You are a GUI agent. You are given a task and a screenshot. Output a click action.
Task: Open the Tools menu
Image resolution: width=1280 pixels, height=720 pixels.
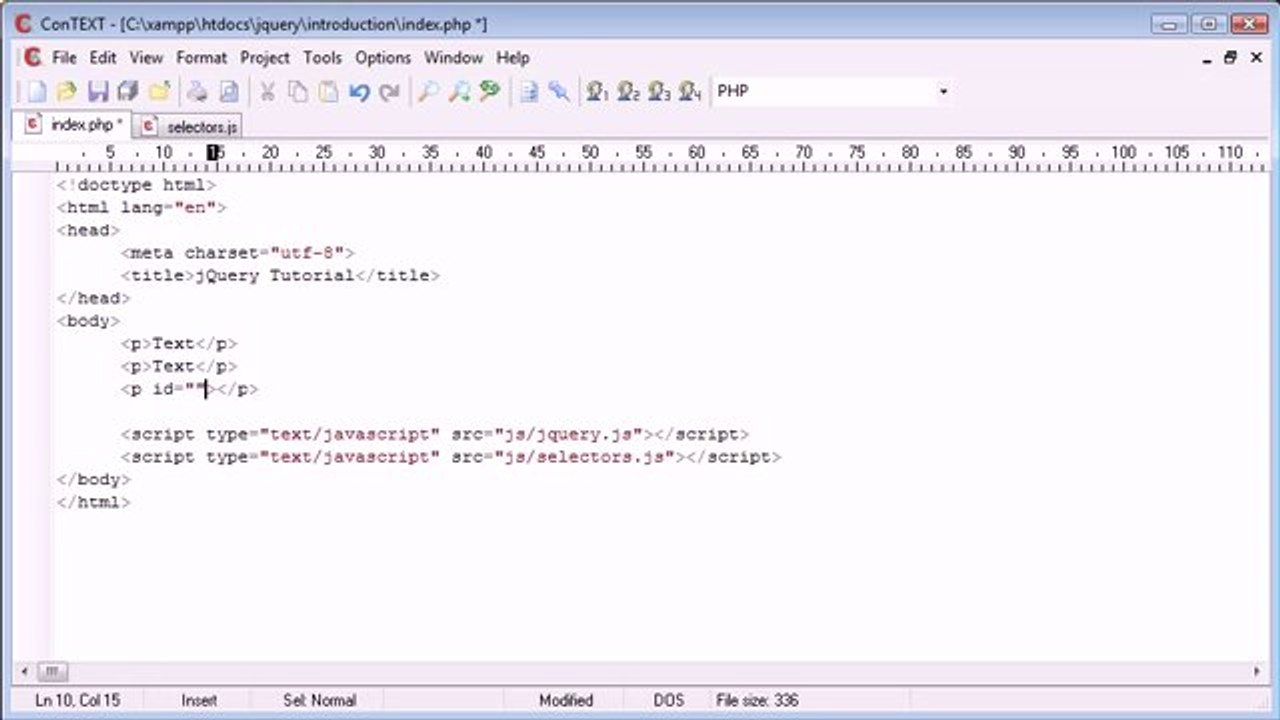click(322, 58)
